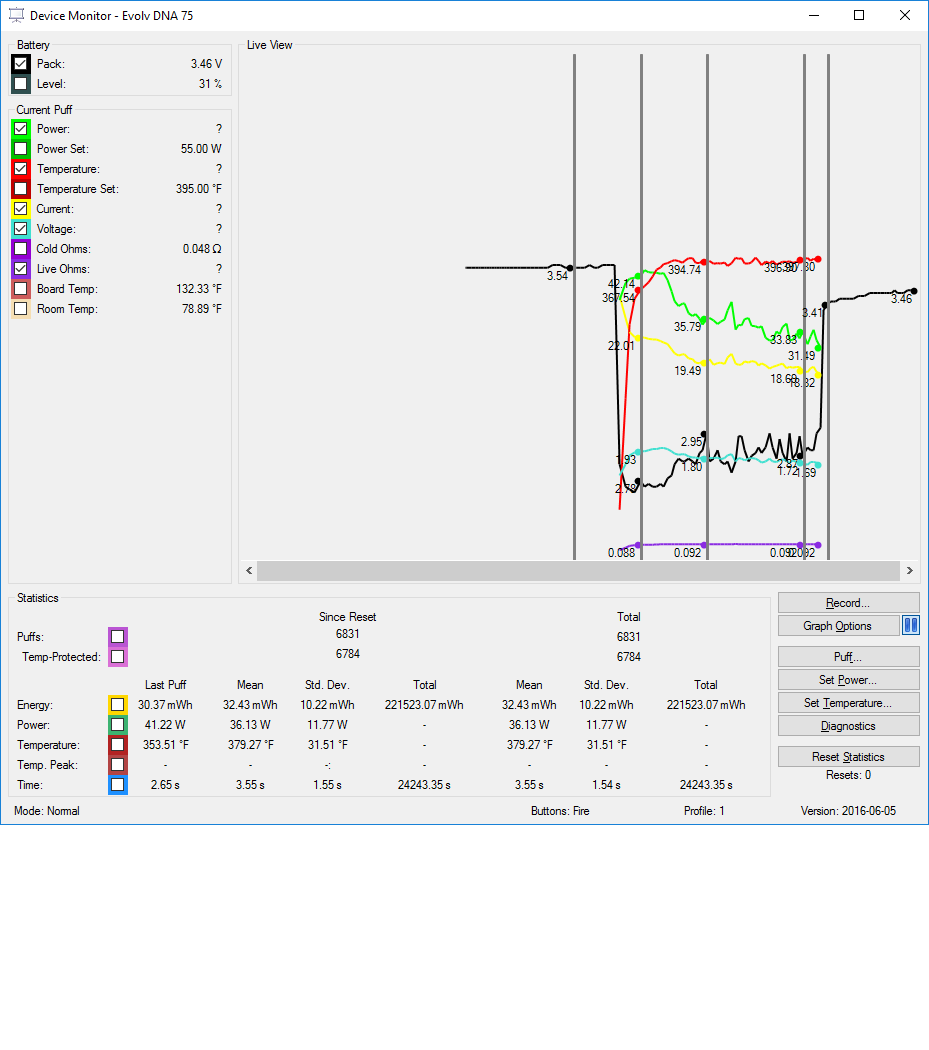Click the pause button beside Graph Options
This screenshot has height=1050, width=929.
[910, 626]
